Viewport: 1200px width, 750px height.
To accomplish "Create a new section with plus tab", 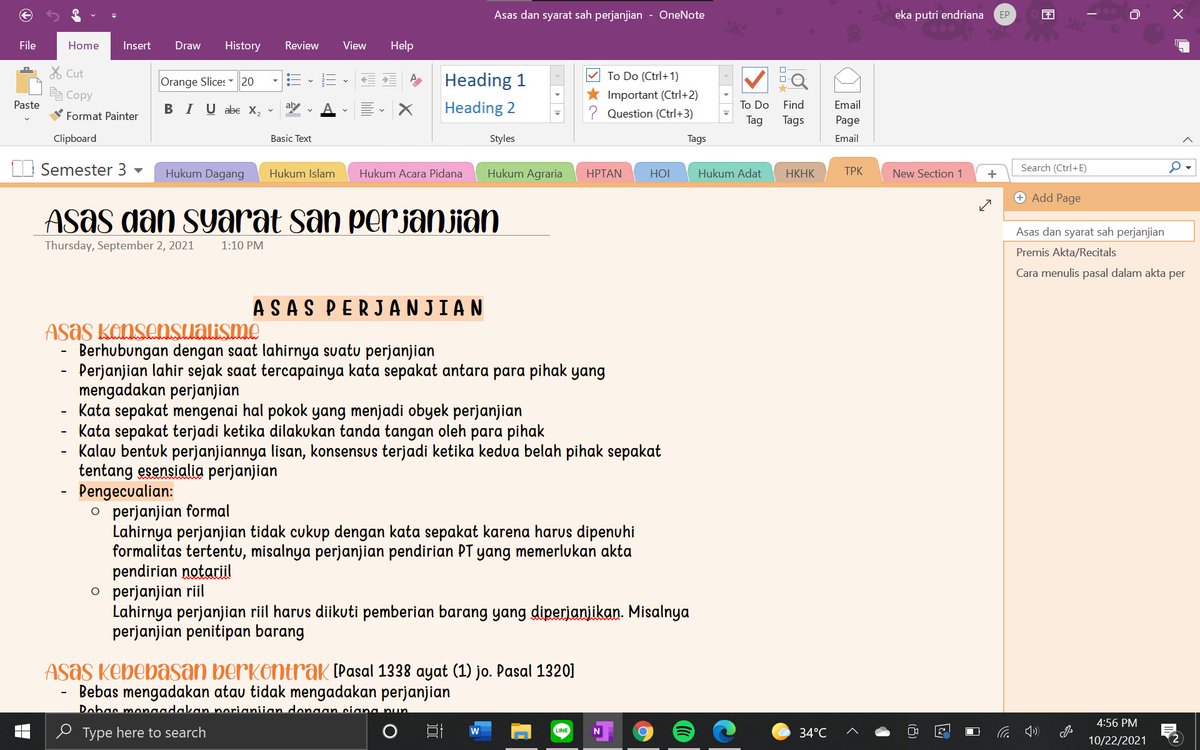I will pyautogui.click(x=992, y=173).
